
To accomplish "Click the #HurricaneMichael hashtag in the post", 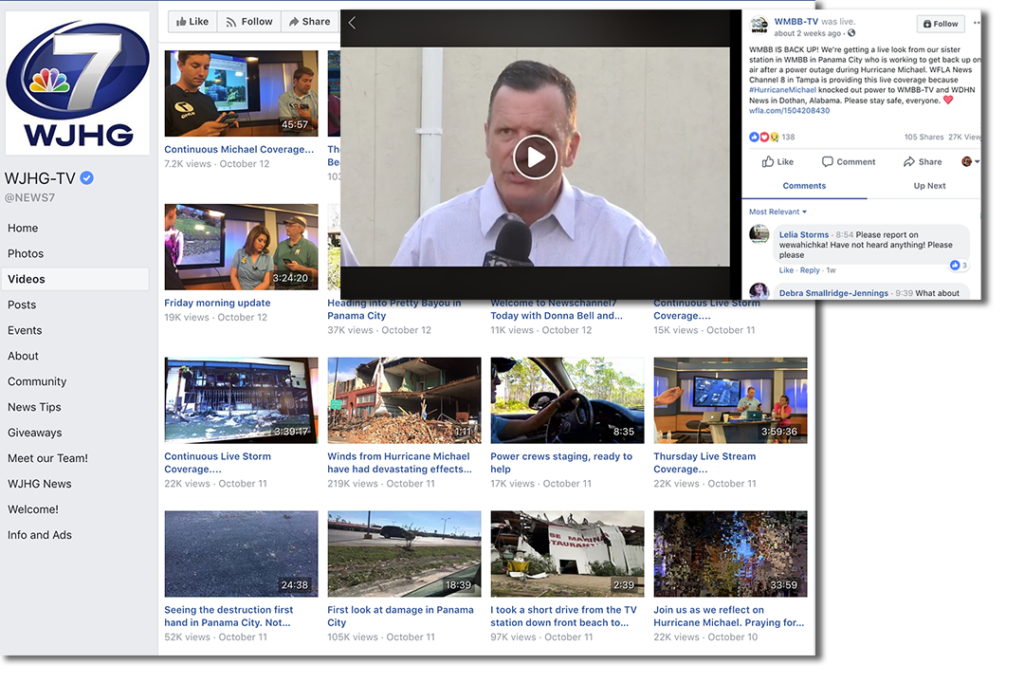I will coord(783,90).
